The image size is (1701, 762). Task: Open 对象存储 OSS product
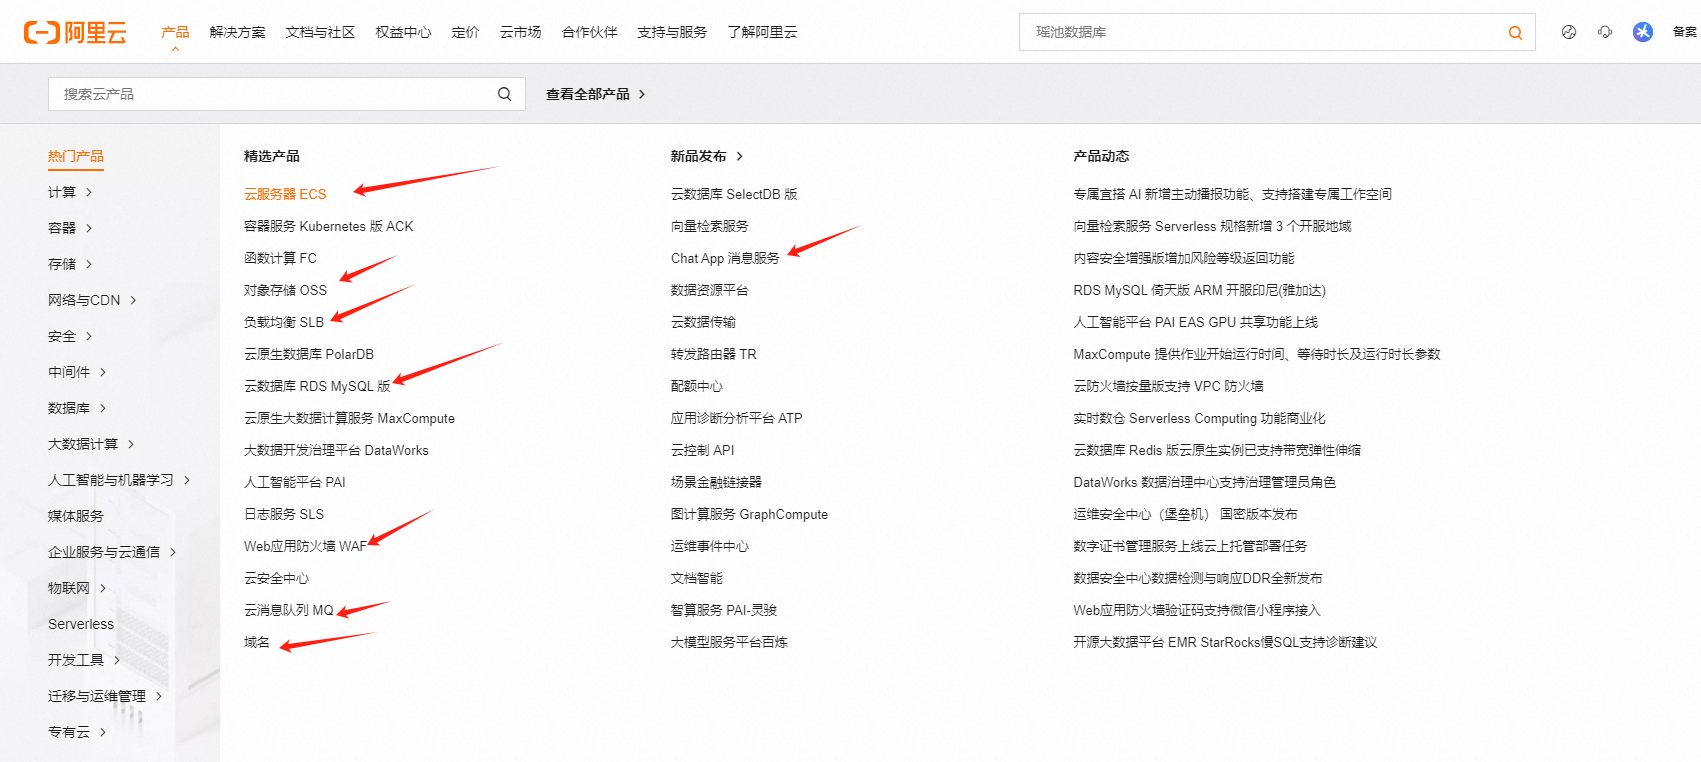(285, 290)
